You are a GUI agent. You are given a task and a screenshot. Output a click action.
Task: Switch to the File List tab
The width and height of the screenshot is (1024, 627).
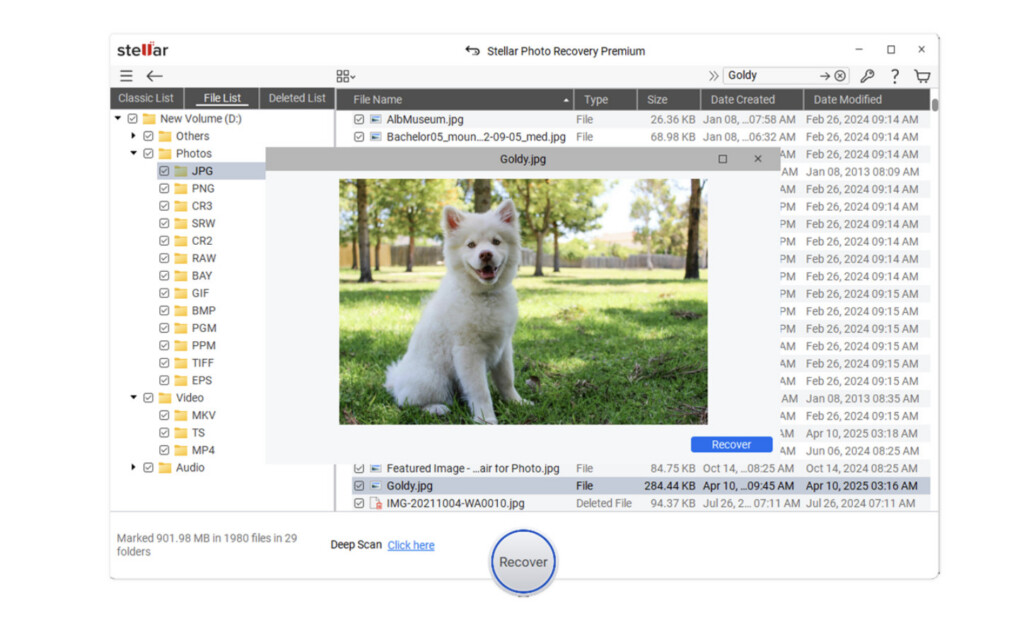222,98
